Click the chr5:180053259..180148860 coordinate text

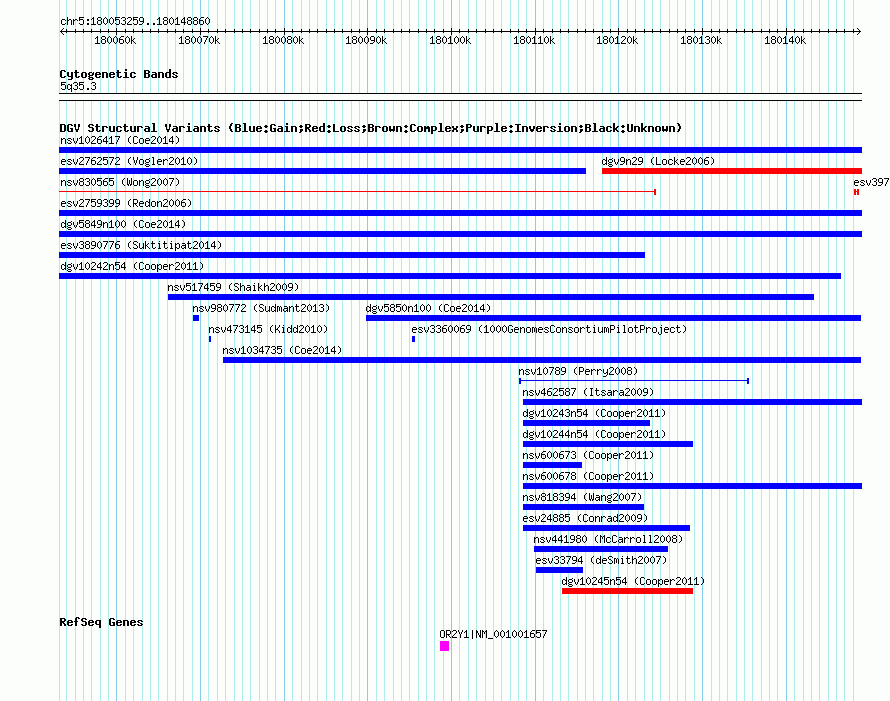click(x=135, y=21)
